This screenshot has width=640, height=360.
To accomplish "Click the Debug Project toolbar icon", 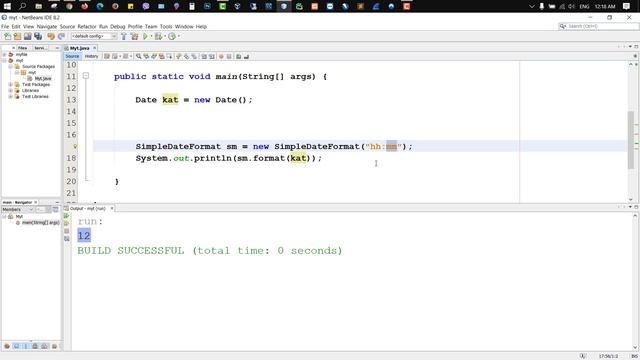I will tap(158, 36).
